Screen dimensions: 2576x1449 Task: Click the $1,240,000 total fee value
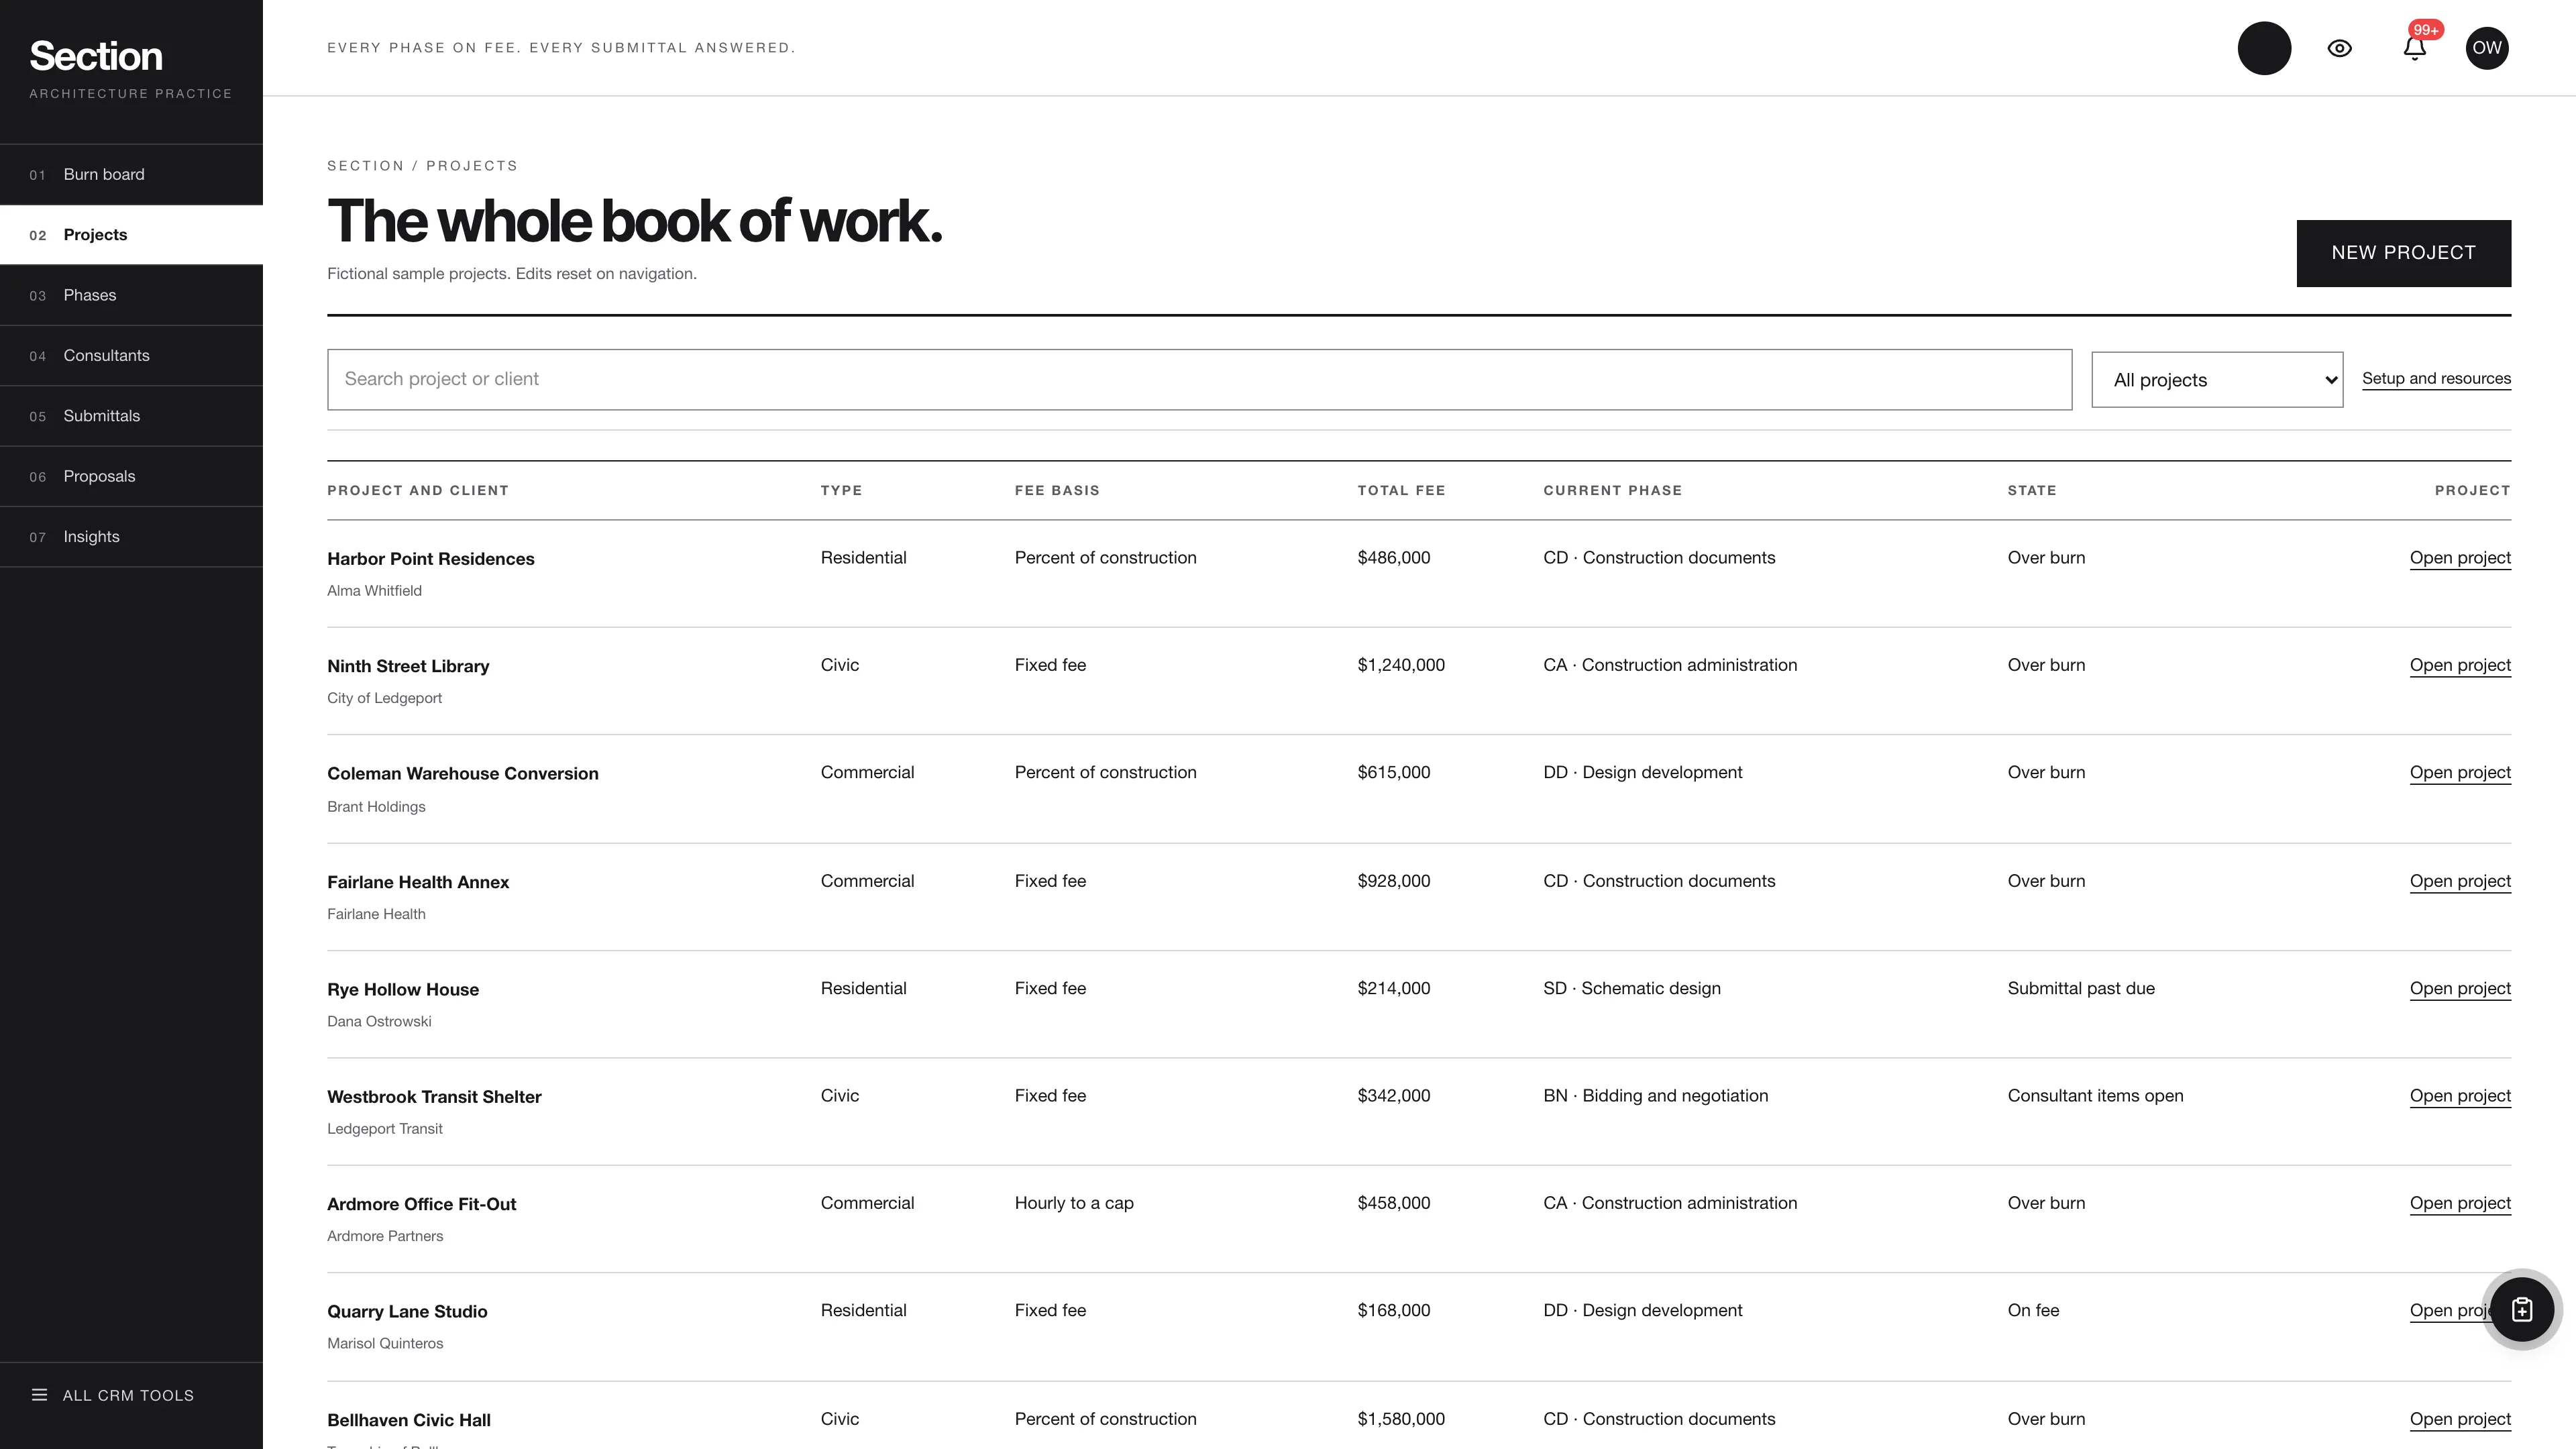click(1401, 665)
